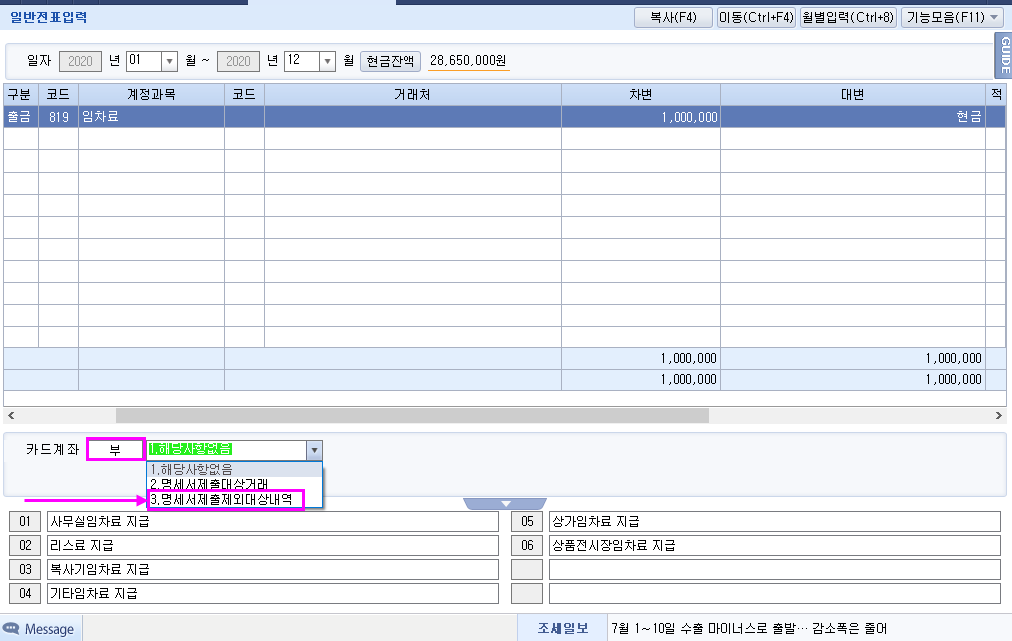Click the 복사(F4) button
This screenshot has height=641, width=1012.
[x=673, y=17]
